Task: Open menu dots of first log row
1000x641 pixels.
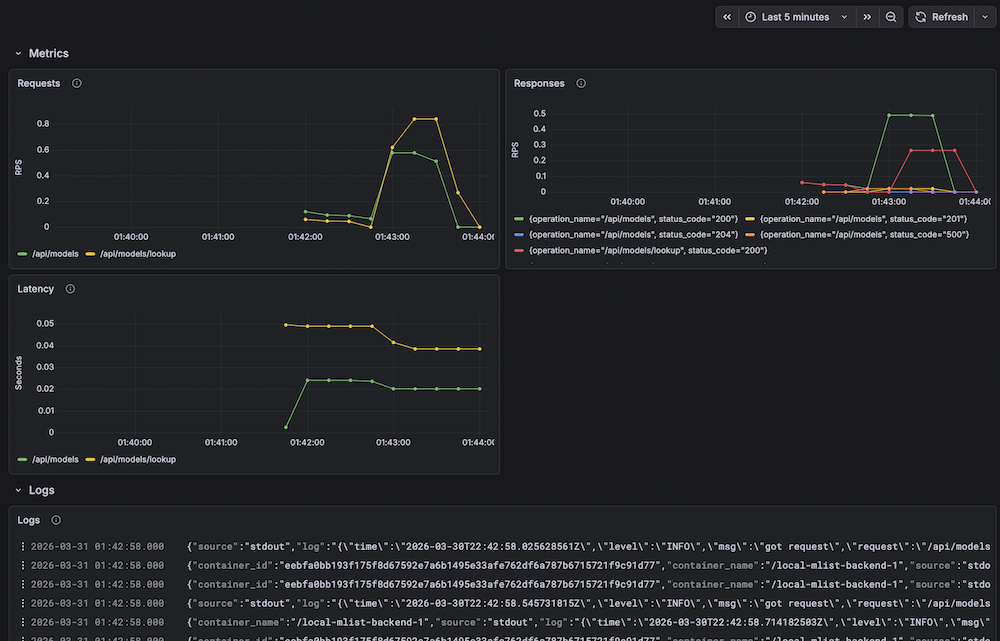Action: [23, 547]
